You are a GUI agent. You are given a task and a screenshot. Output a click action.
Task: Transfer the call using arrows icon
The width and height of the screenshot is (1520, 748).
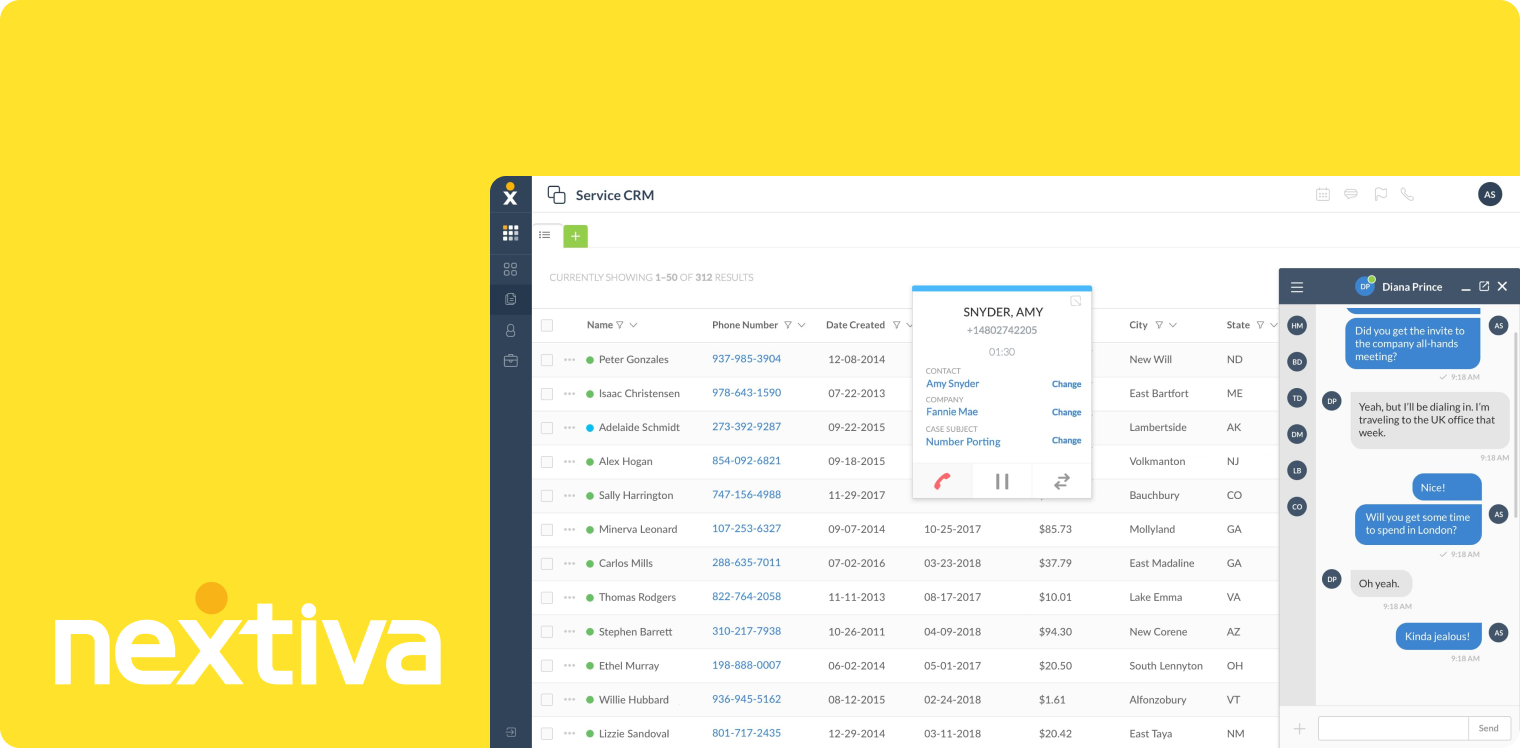[1062, 481]
